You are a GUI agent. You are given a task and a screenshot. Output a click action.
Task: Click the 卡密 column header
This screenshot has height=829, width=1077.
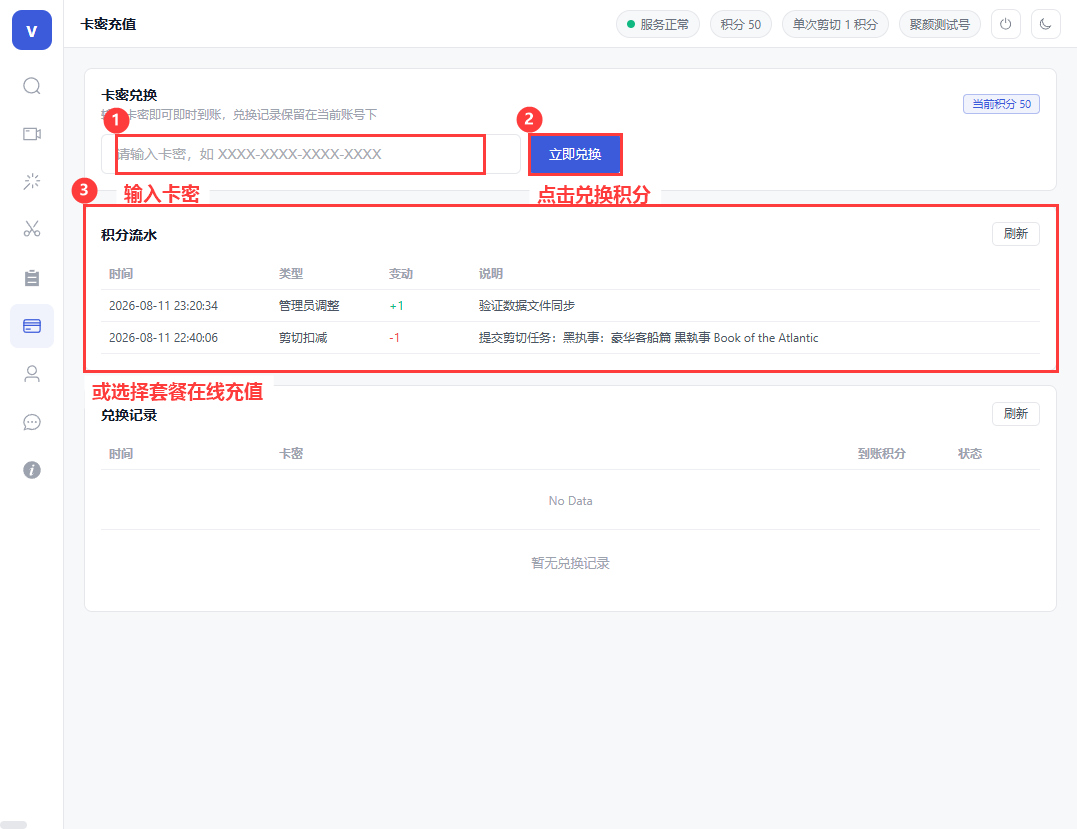pos(291,453)
